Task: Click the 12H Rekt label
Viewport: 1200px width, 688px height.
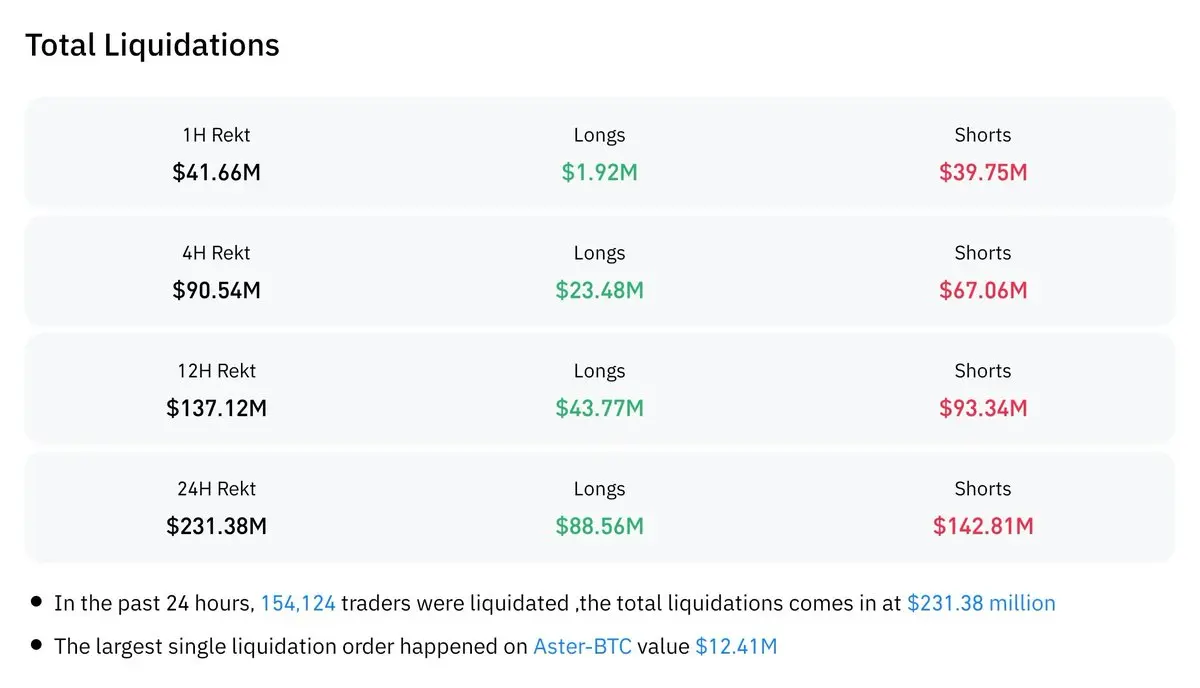Action: (216, 371)
